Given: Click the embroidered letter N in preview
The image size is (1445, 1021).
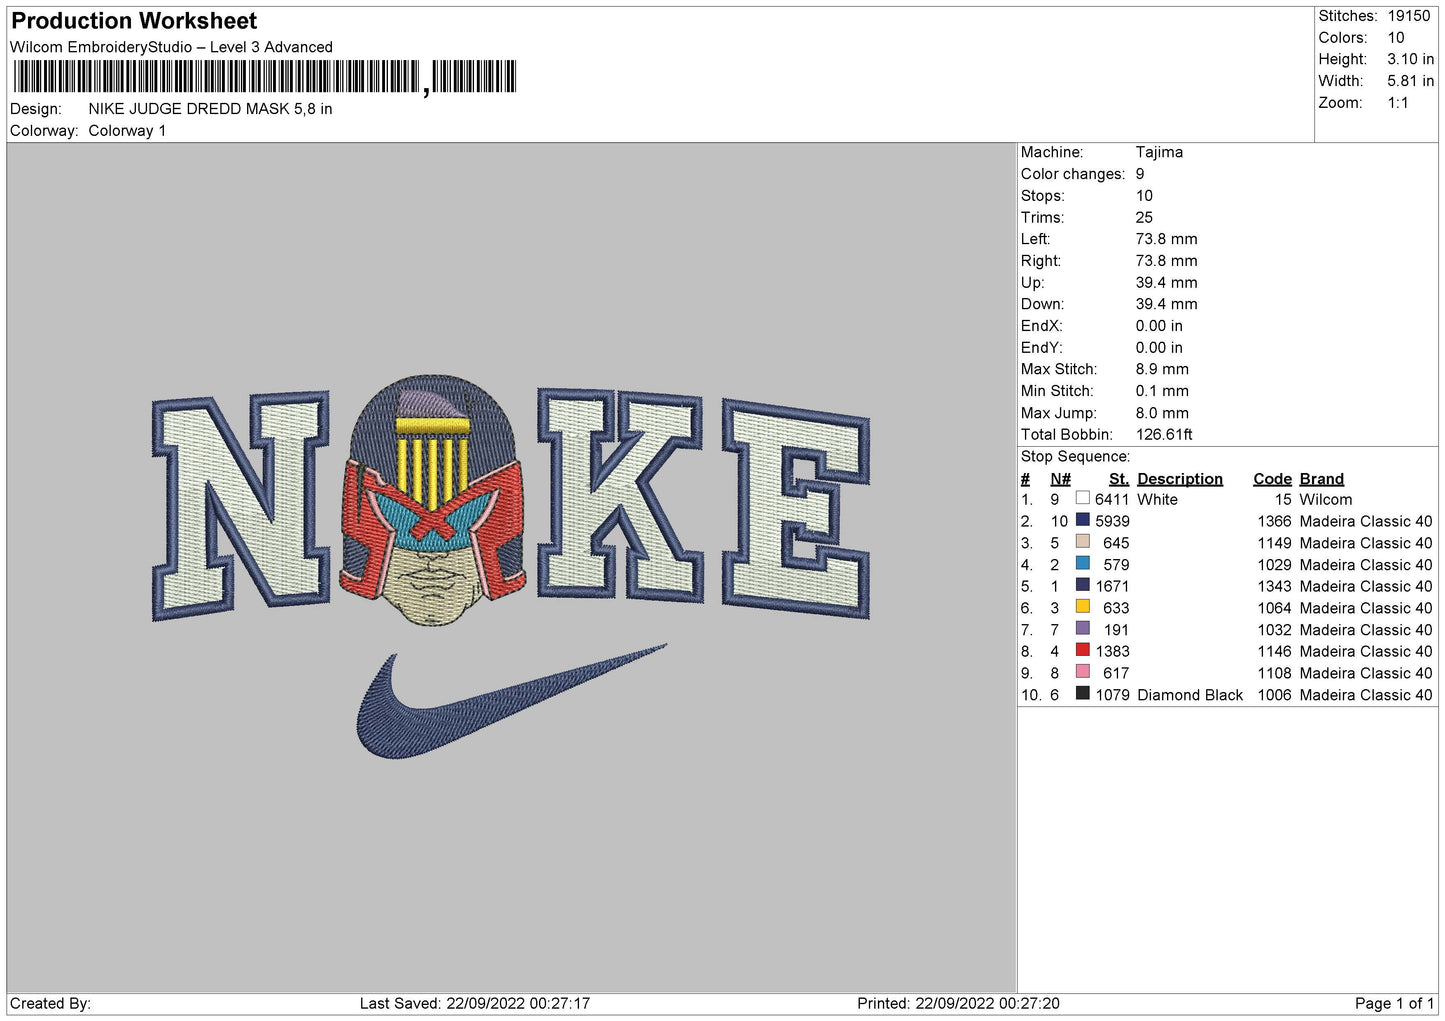Looking at the screenshot, I should tap(241, 504).
